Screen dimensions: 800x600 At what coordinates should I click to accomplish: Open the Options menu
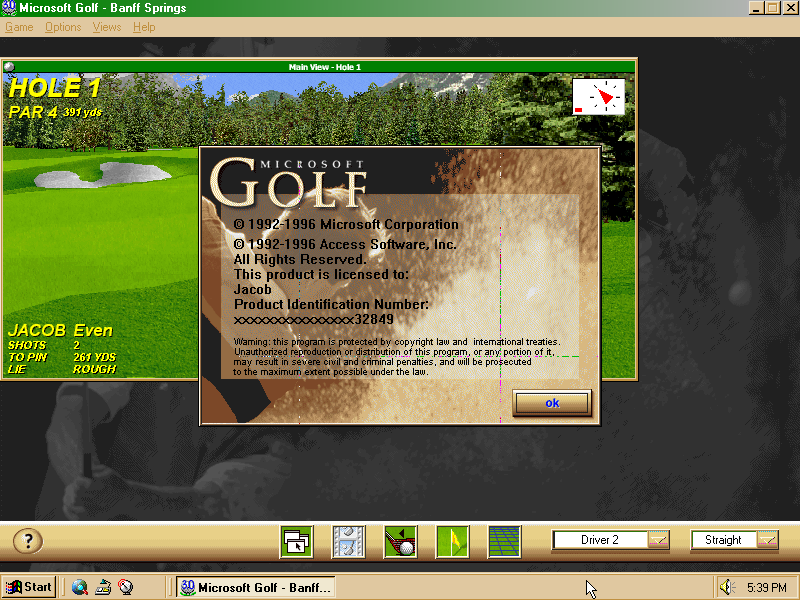[63, 27]
